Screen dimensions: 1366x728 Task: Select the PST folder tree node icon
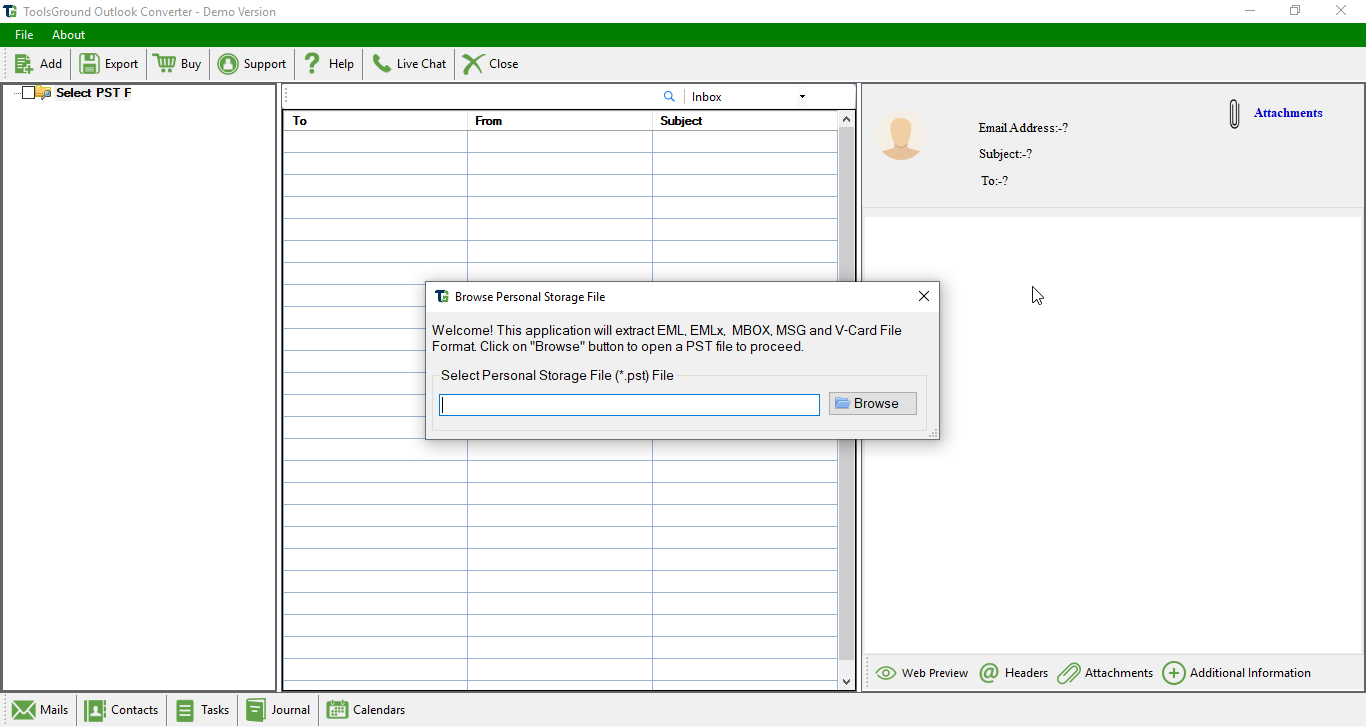(x=44, y=93)
